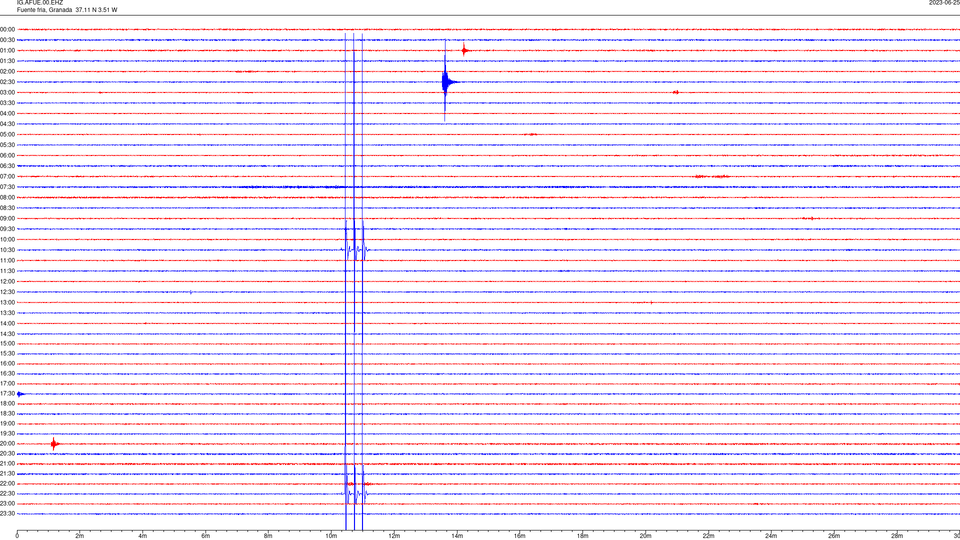Select the 15:00 trace time label
Screen dimensions: 960x540
tap(7, 344)
